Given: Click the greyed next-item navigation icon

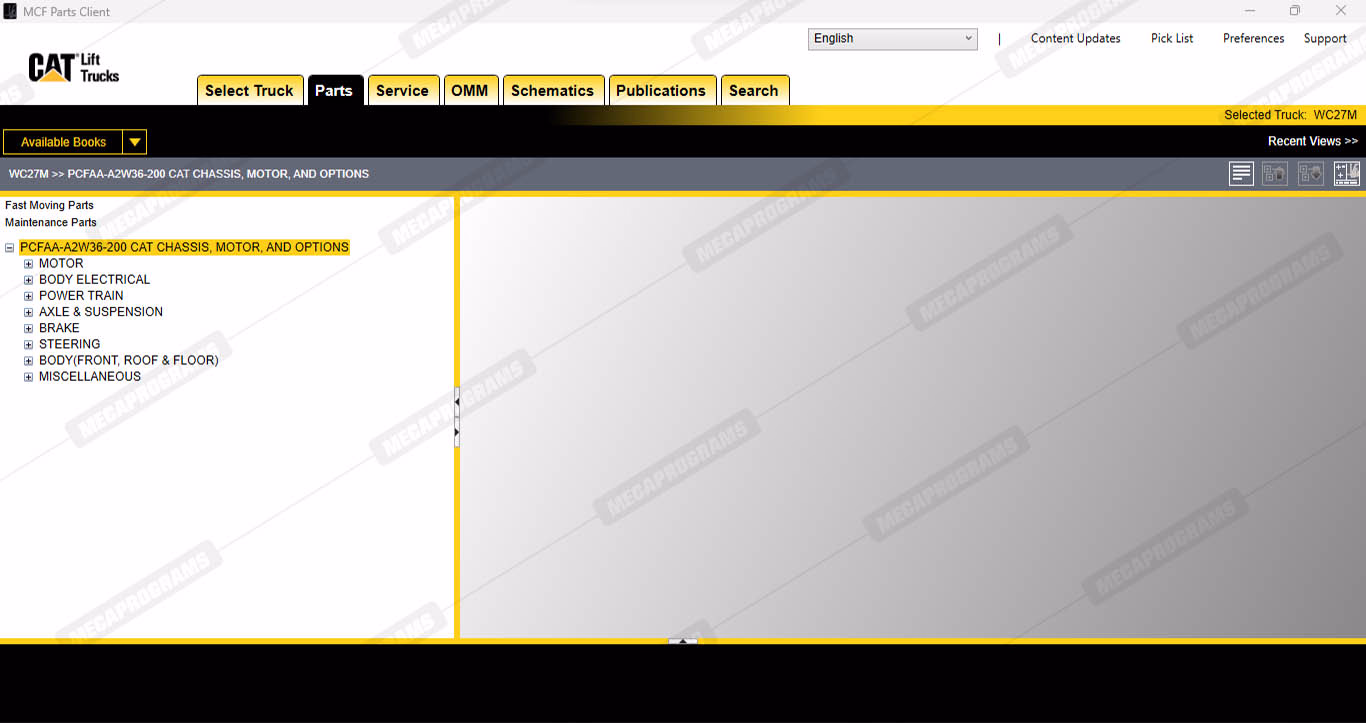Looking at the screenshot, I should 1310,174.
